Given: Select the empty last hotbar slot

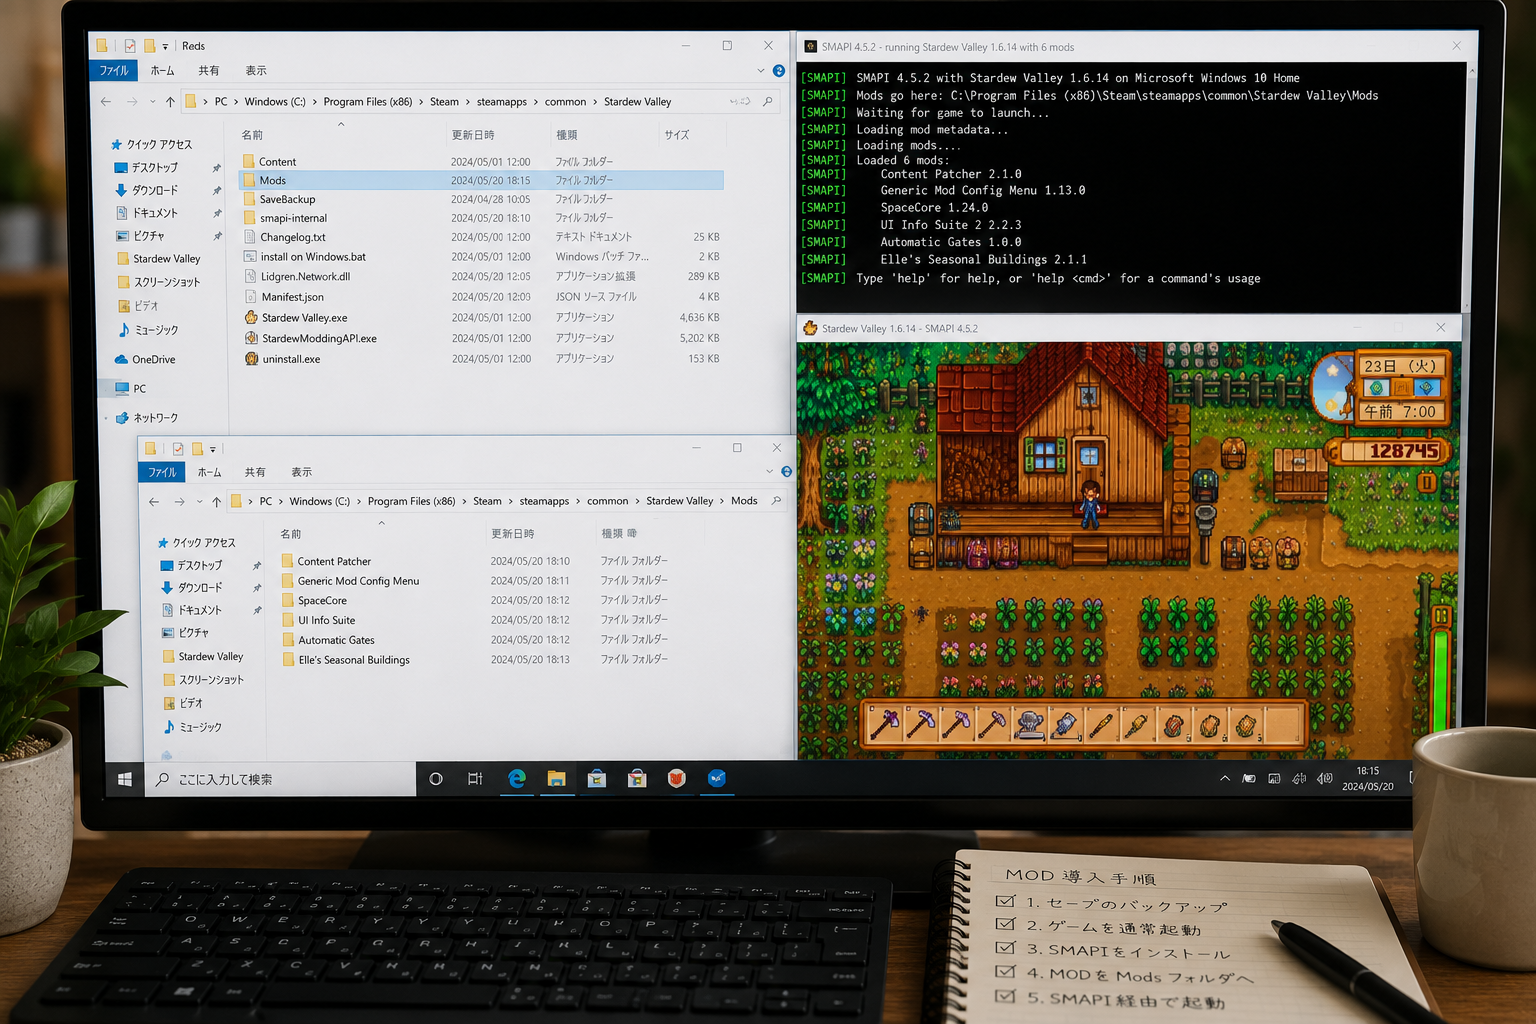Looking at the screenshot, I should pyautogui.click(x=1282, y=724).
